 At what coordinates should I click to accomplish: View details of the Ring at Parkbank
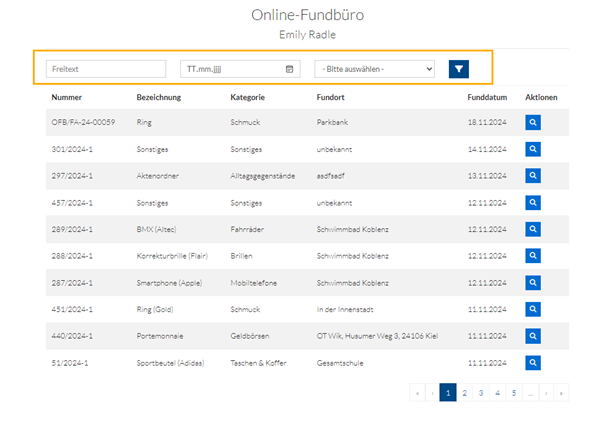533,122
